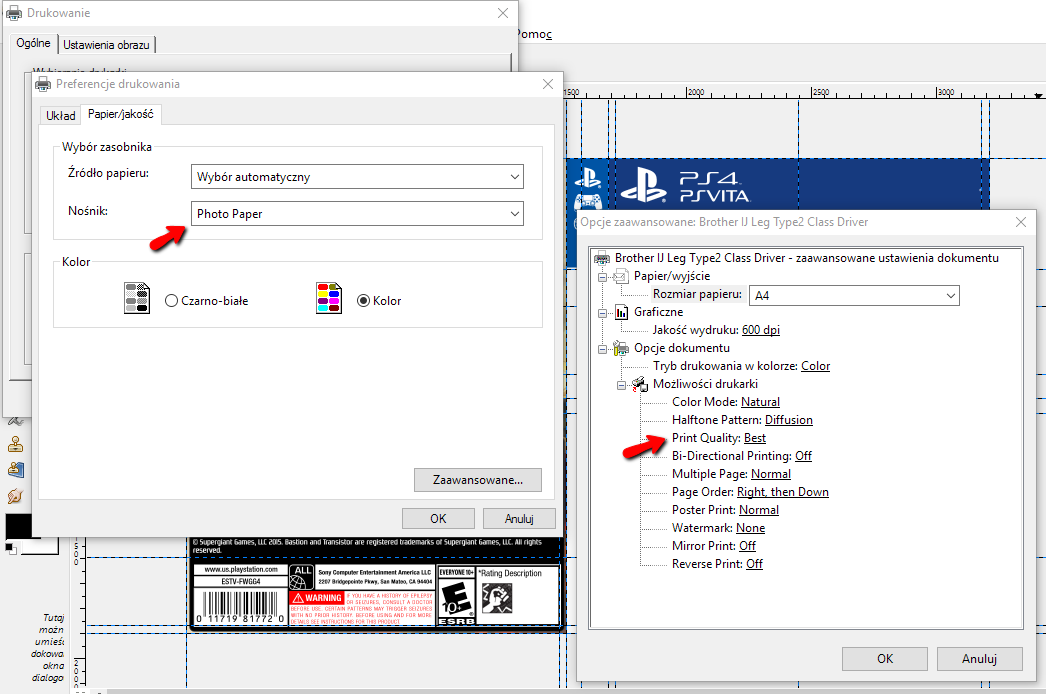Click the Clone stamp tool icon
Screen dimensions: 1046x694
point(15,445)
